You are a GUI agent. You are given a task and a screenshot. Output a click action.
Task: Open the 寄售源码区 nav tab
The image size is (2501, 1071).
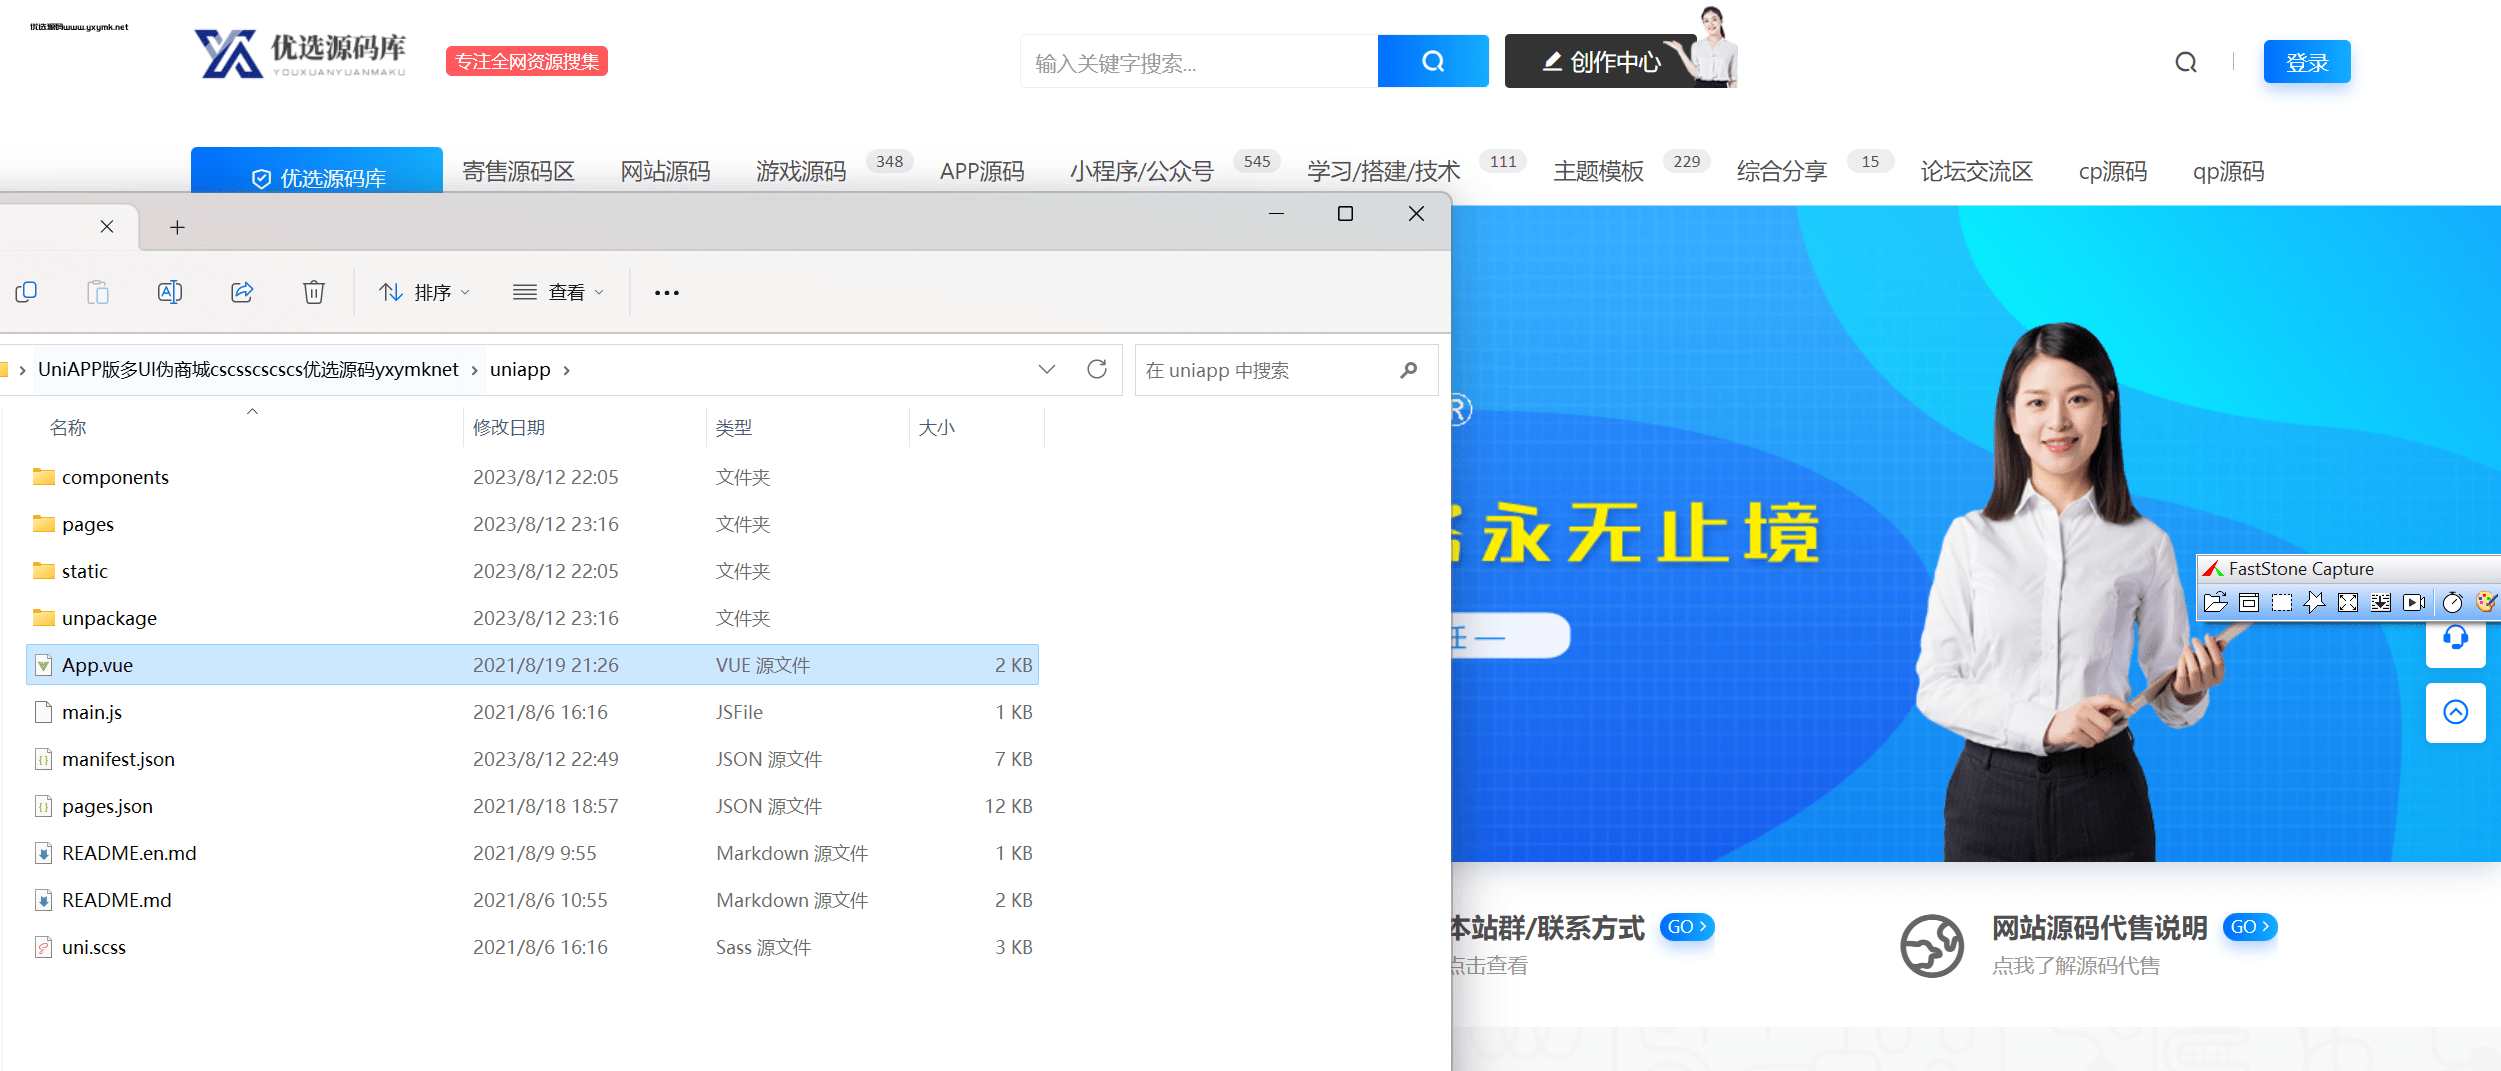518,172
